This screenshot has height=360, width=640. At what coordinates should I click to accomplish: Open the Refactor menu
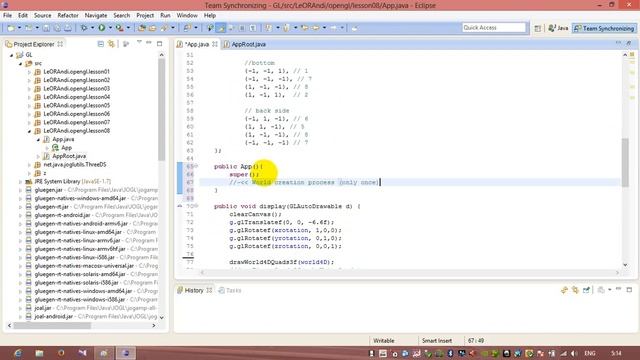[x=68, y=16]
